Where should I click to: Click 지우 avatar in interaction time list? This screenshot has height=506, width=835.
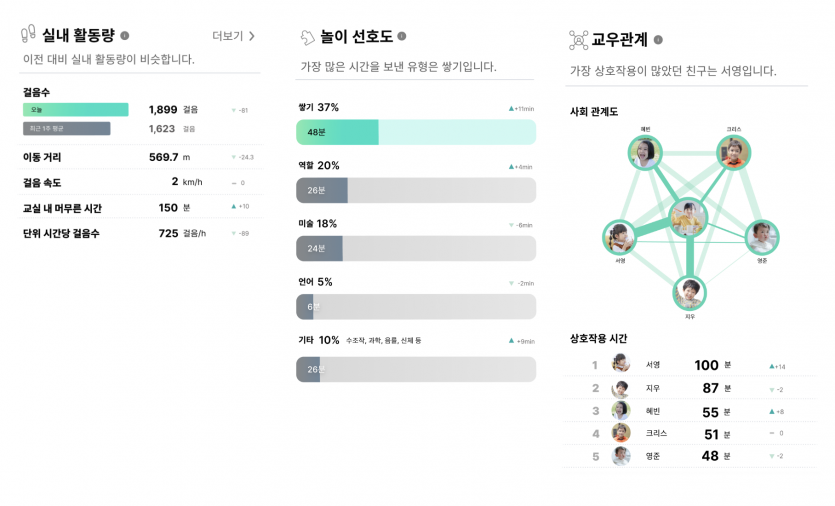coord(620,389)
